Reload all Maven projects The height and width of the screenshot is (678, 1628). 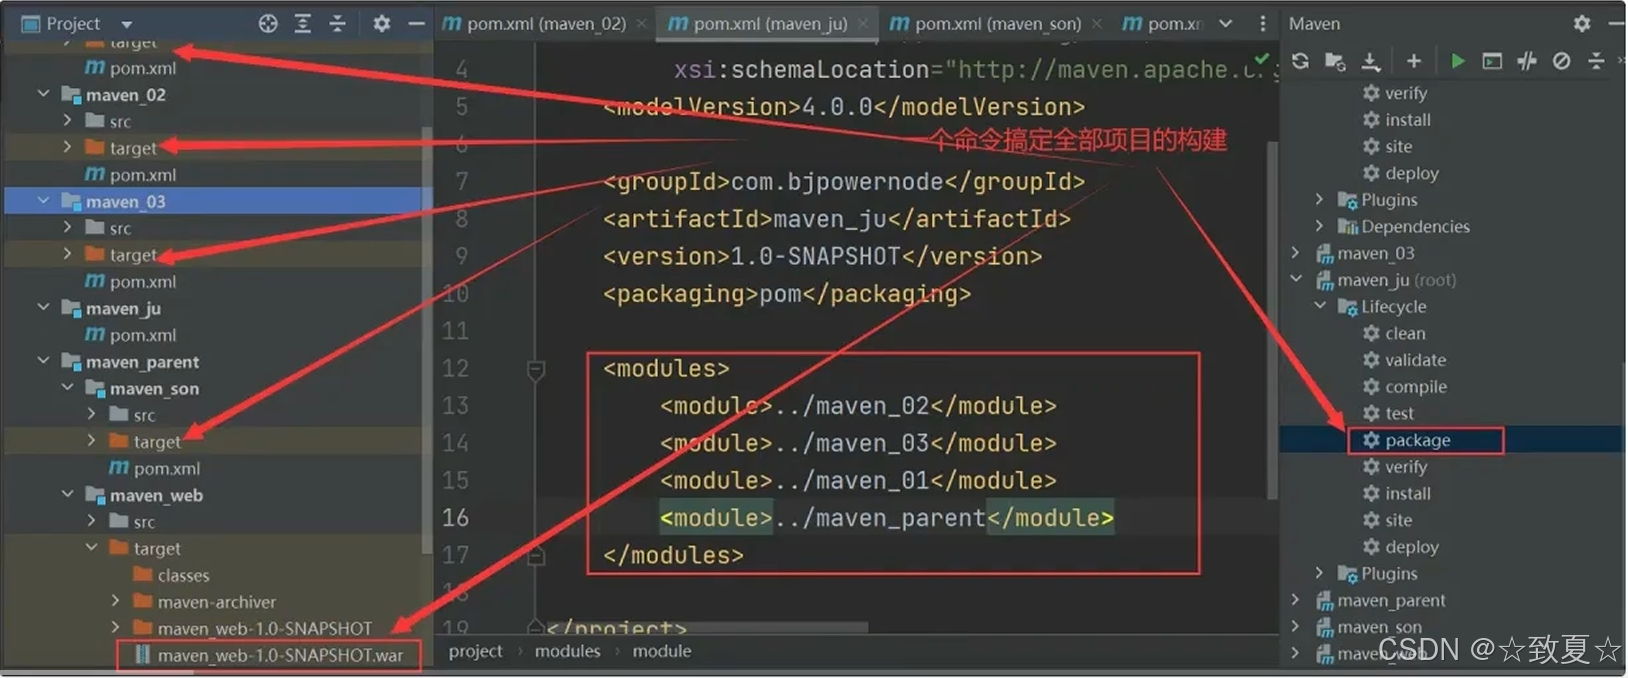[1300, 61]
